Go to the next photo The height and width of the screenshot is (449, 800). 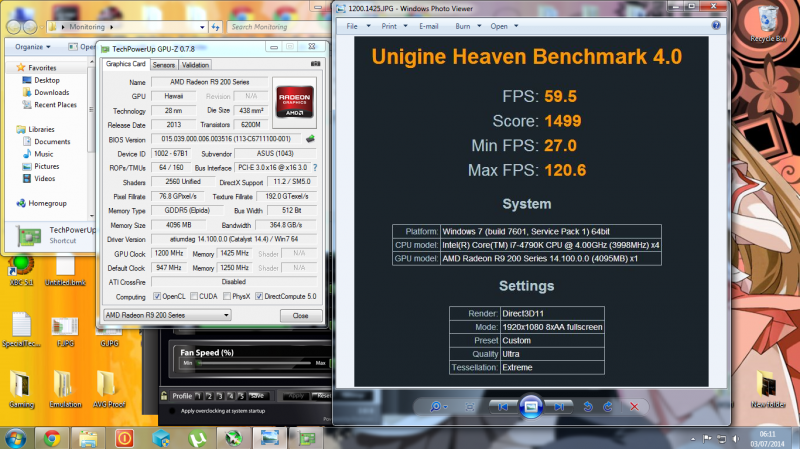559,407
